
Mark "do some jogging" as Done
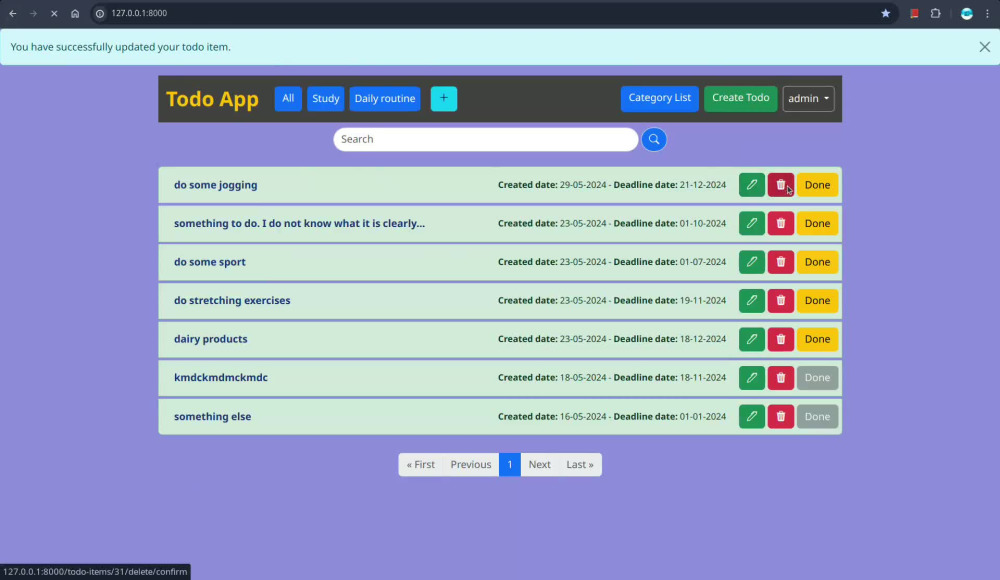click(817, 185)
